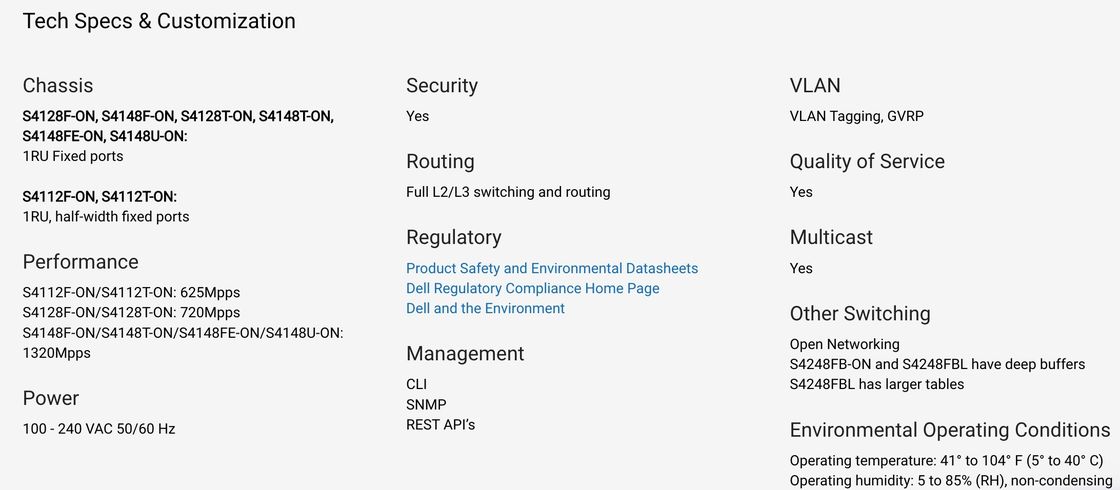
Task: Click the Chassis section heading
Action: point(58,86)
